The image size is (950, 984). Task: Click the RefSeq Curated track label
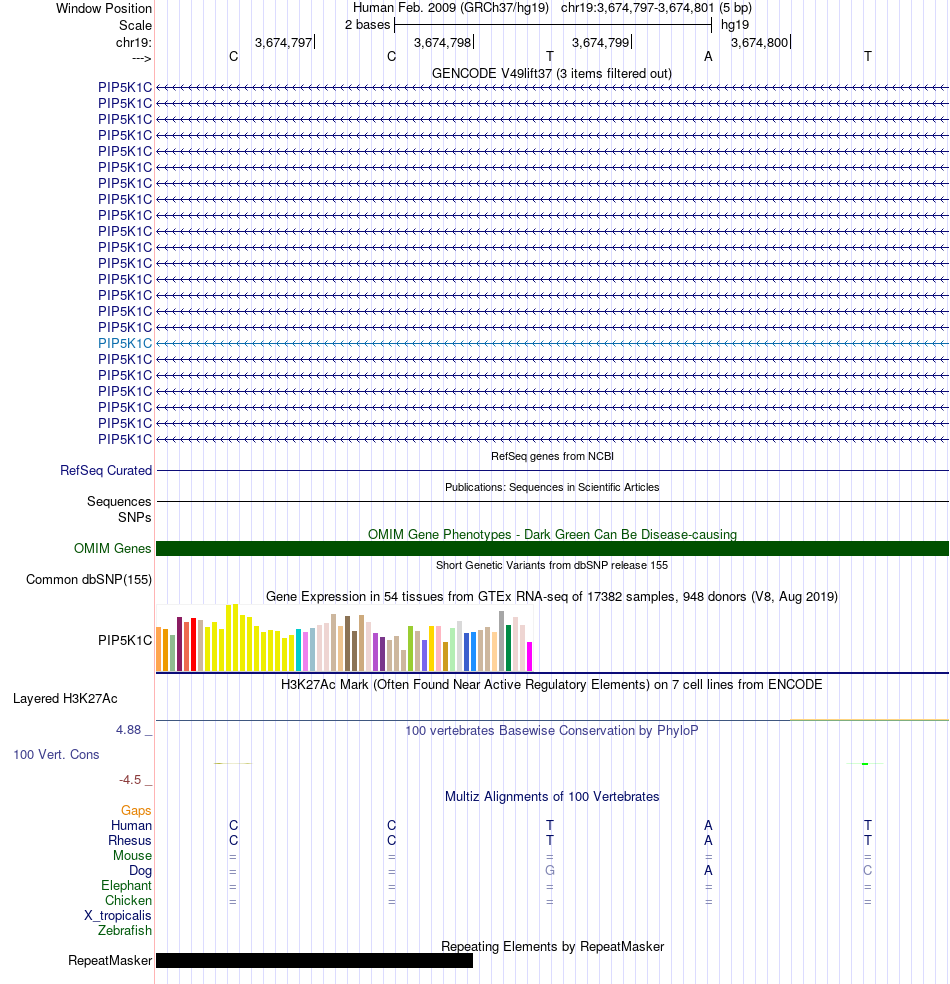click(x=106, y=471)
